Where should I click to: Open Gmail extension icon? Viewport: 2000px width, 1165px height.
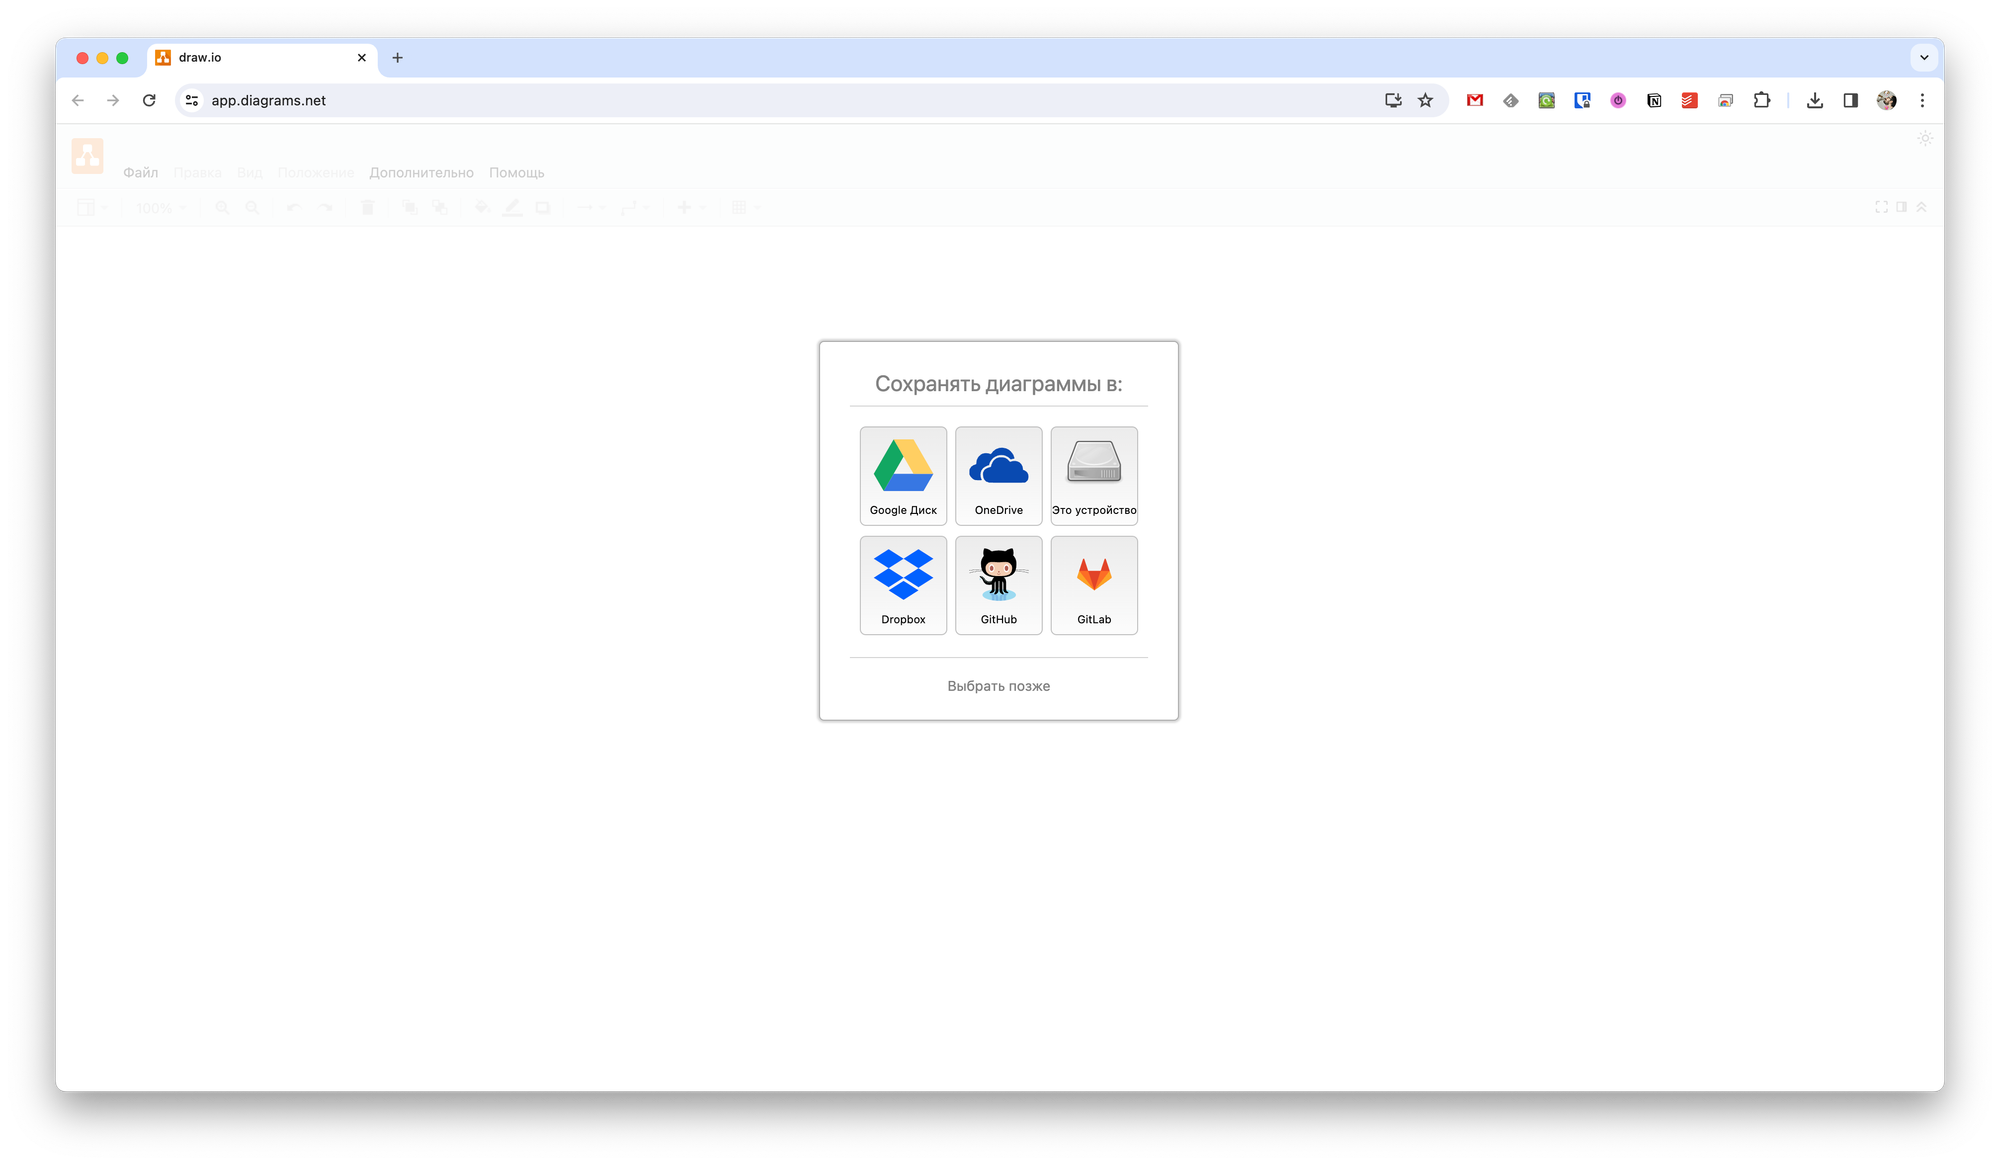(1475, 100)
